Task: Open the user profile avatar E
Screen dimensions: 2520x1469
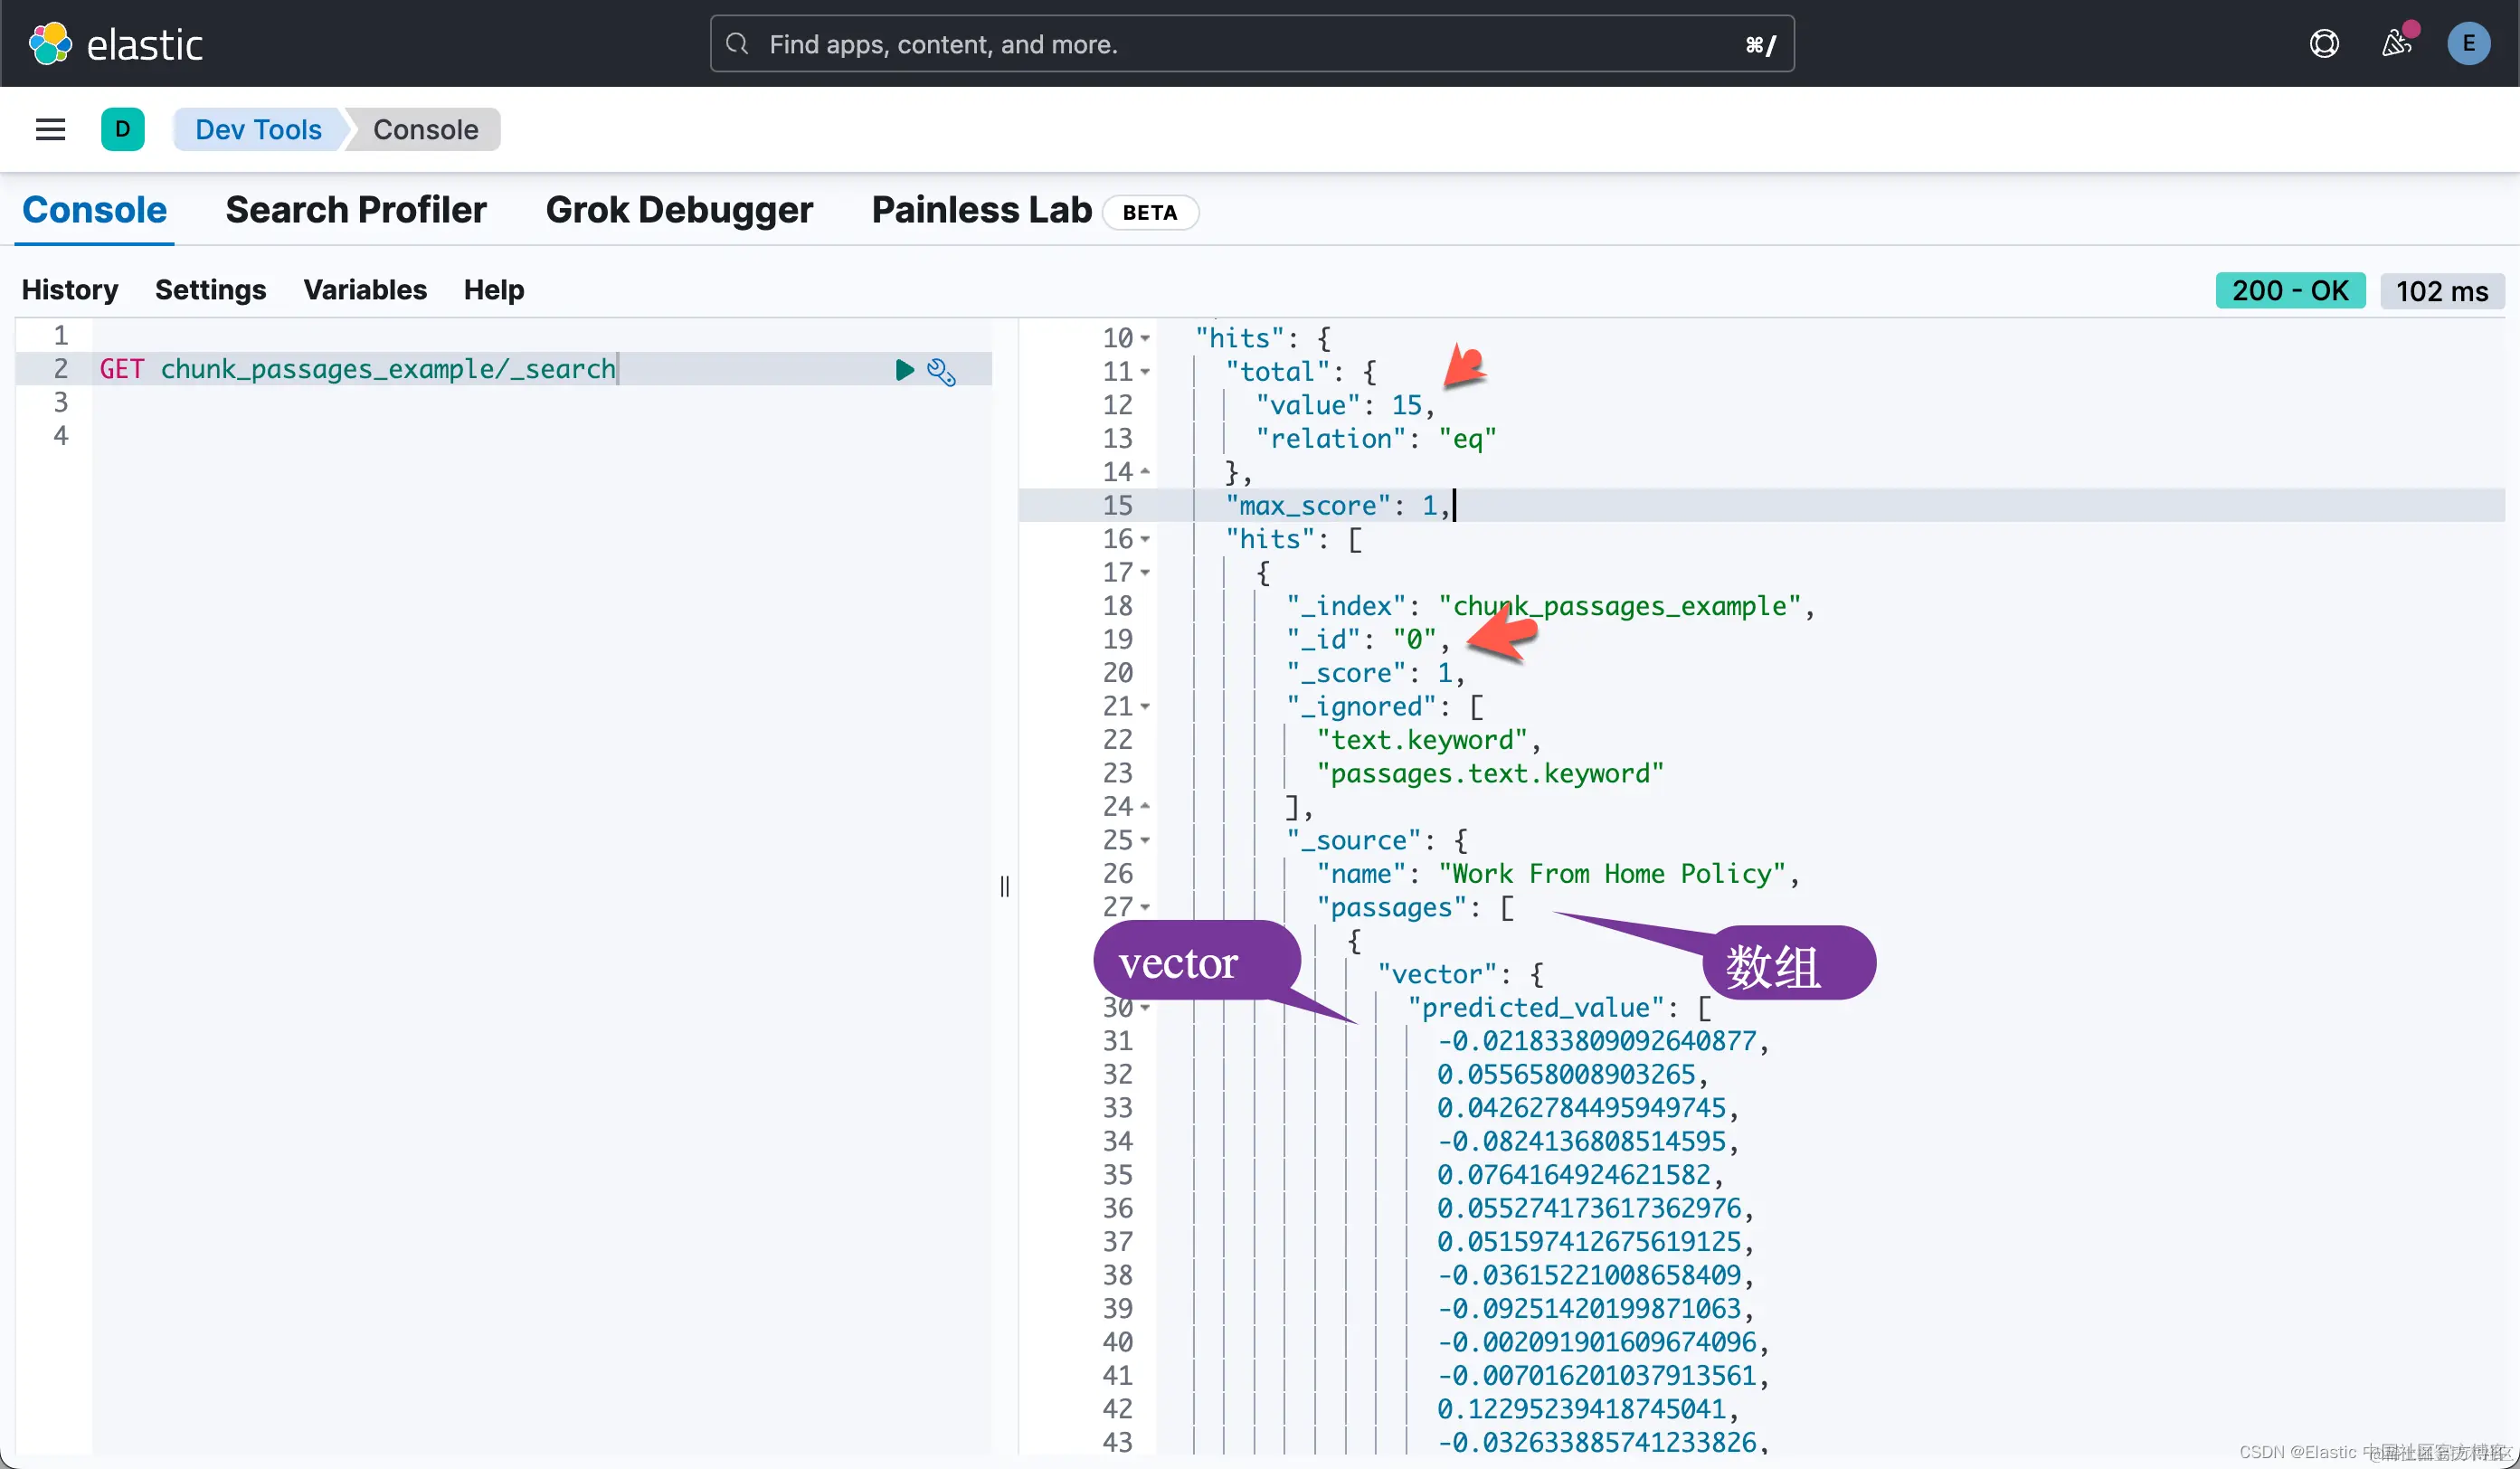Action: coord(2468,44)
